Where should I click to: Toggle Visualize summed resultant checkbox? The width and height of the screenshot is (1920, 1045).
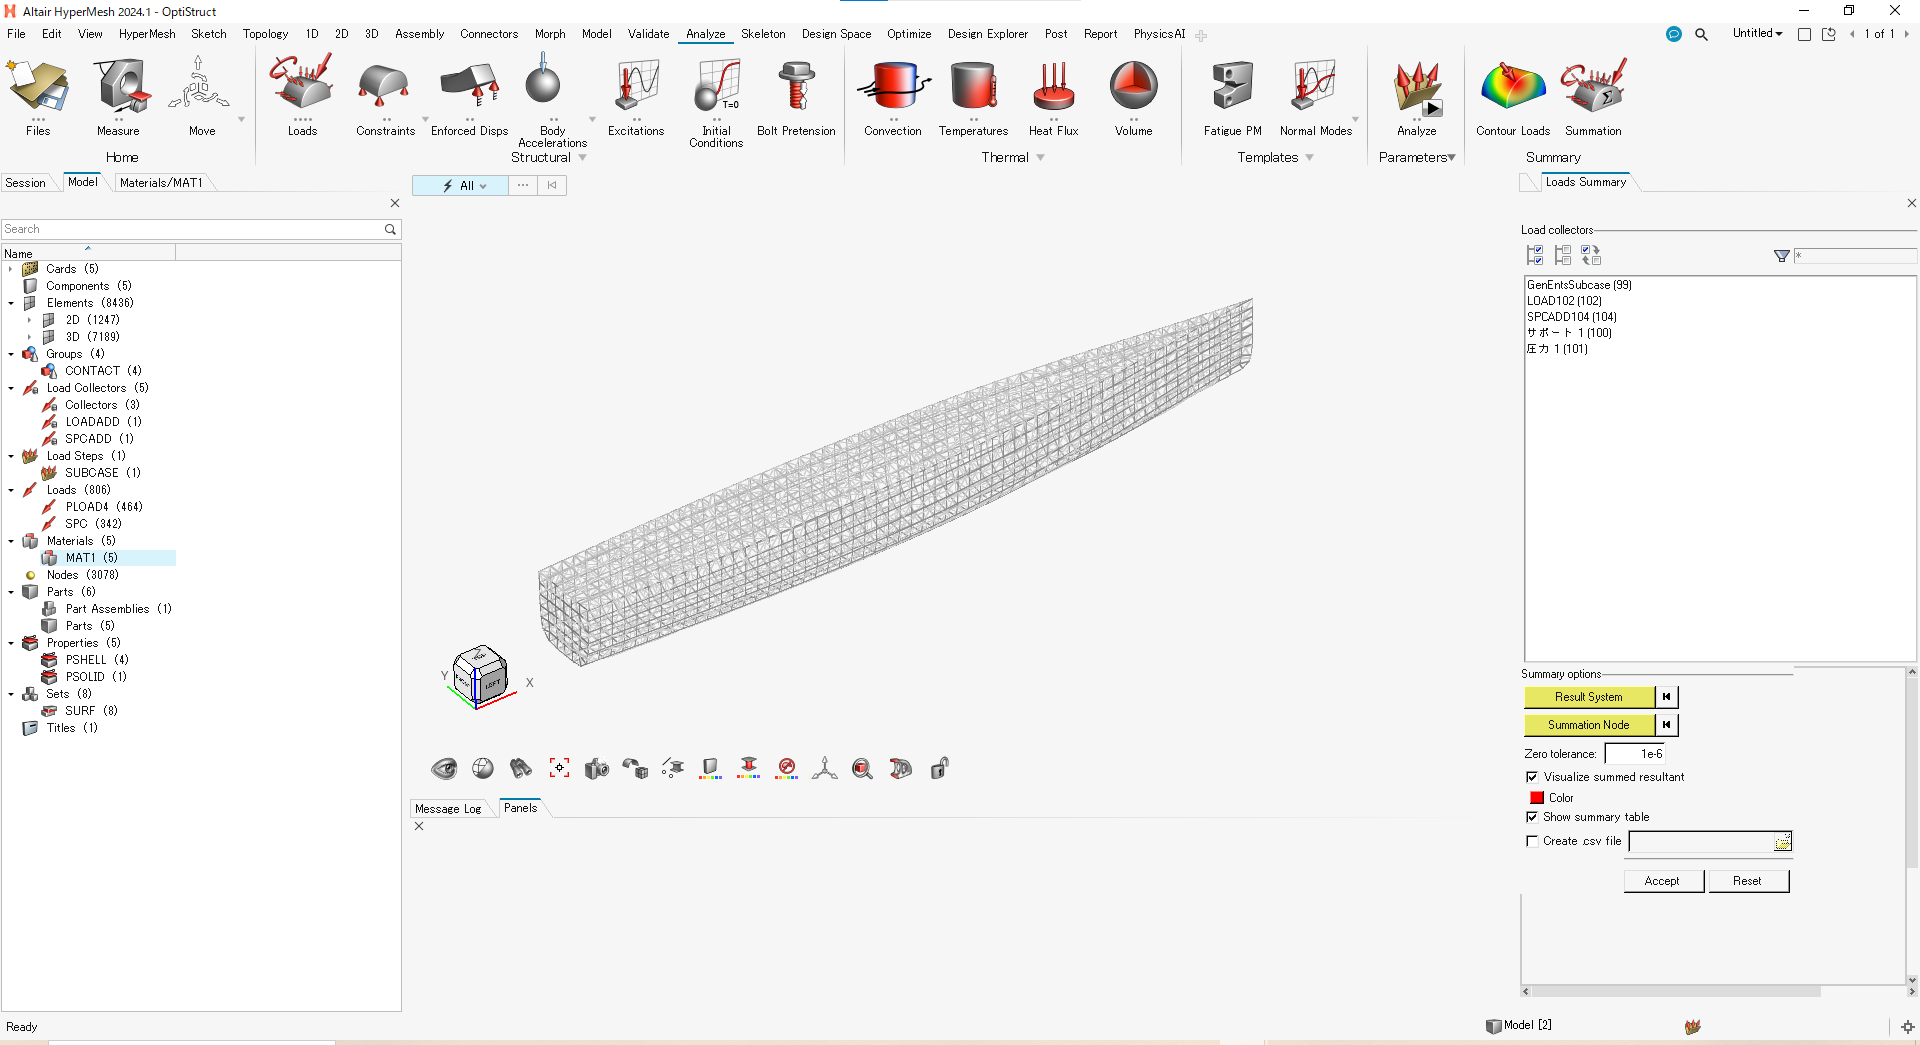1532,777
